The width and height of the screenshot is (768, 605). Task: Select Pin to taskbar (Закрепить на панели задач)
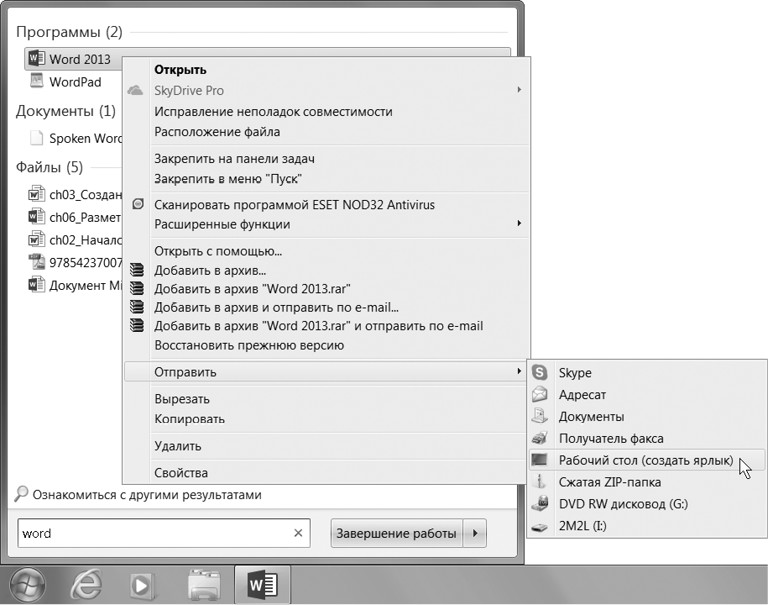point(236,158)
